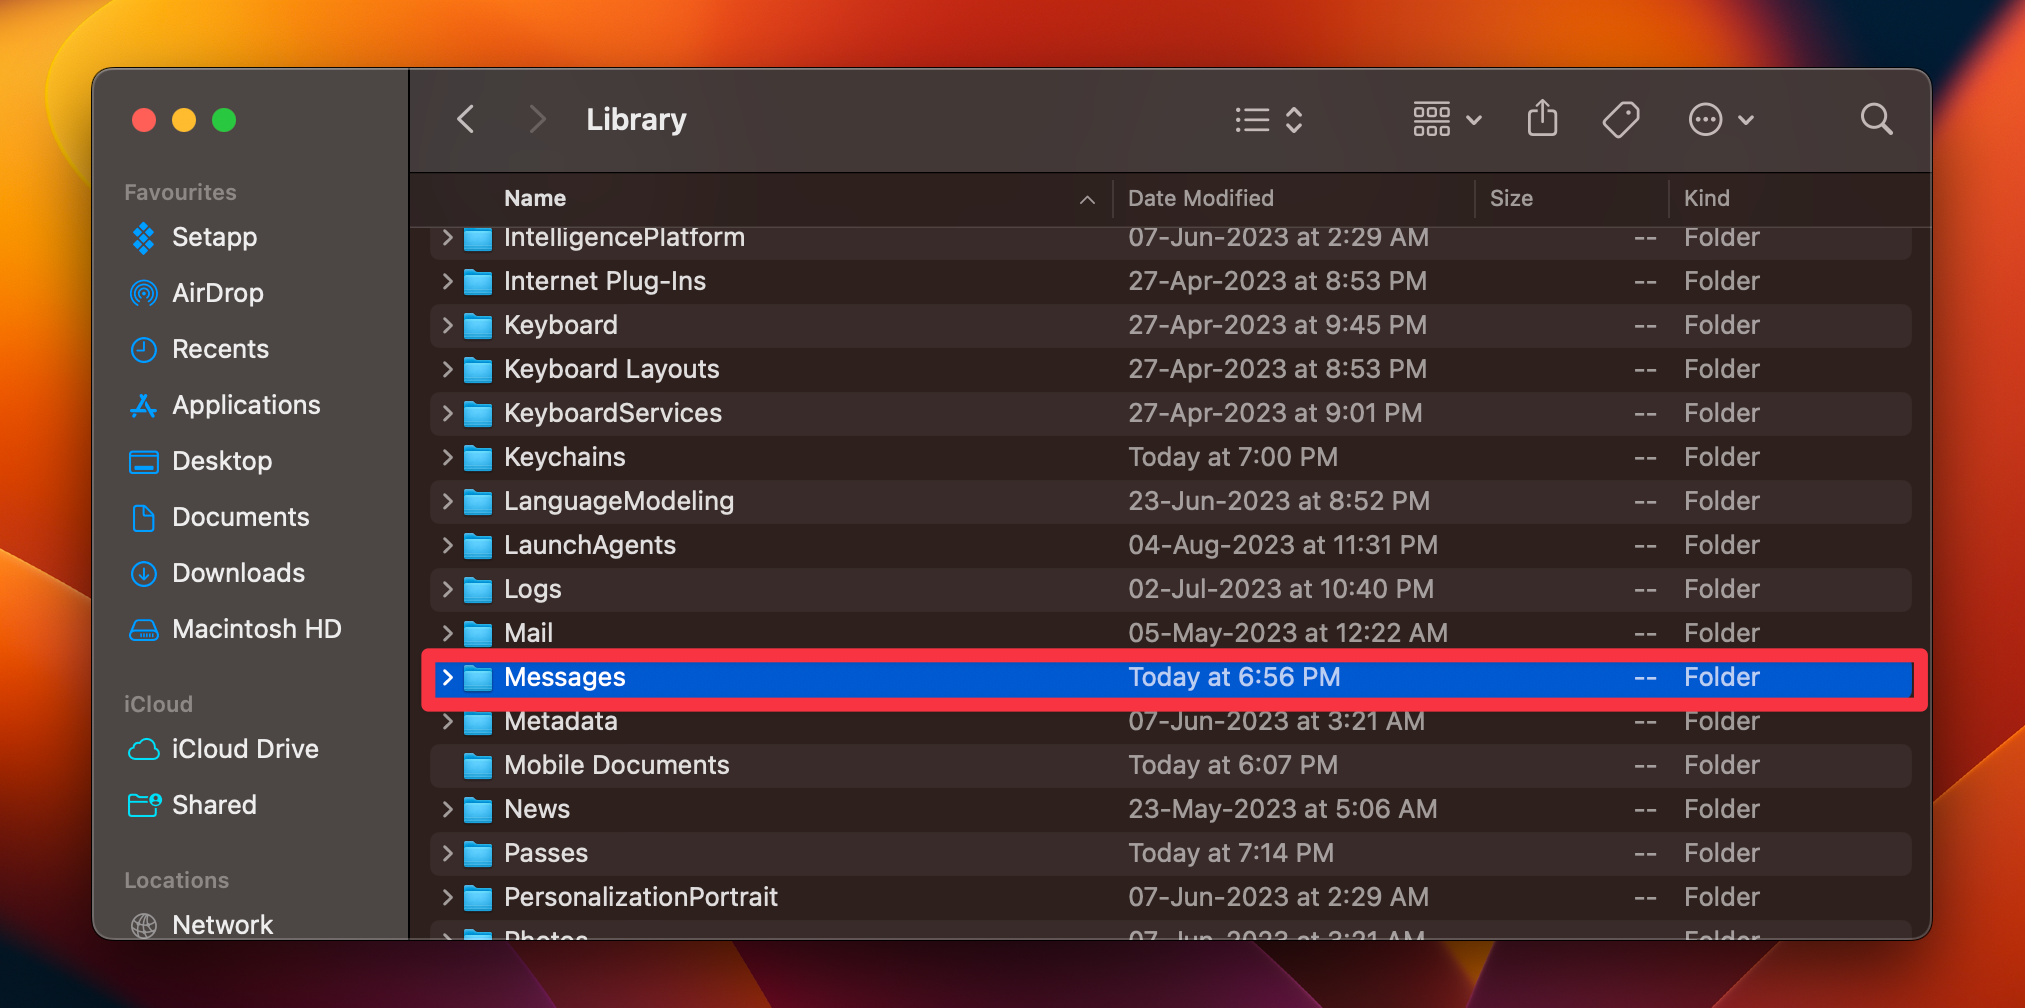Click the "23-May-2023 at 5:06 AM" date
The image size is (2025, 1008).
(x=1283, y=809)
